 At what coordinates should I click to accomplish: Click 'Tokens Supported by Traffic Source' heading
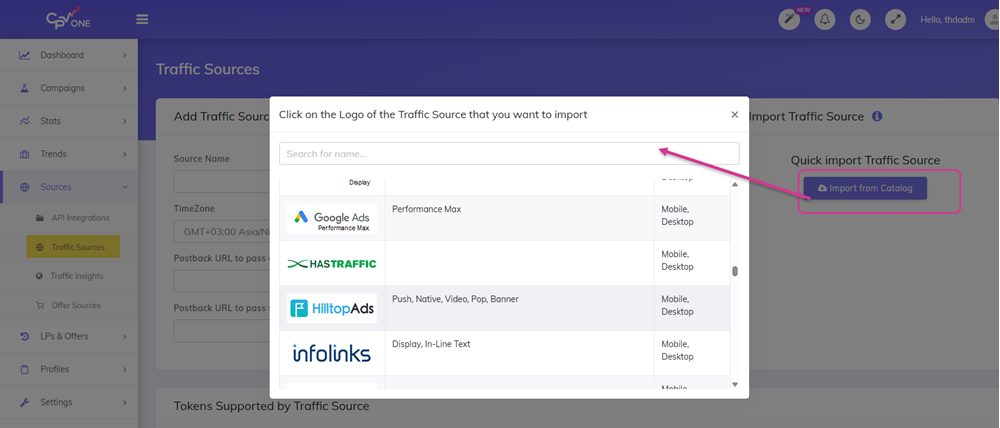click(271, 406)
